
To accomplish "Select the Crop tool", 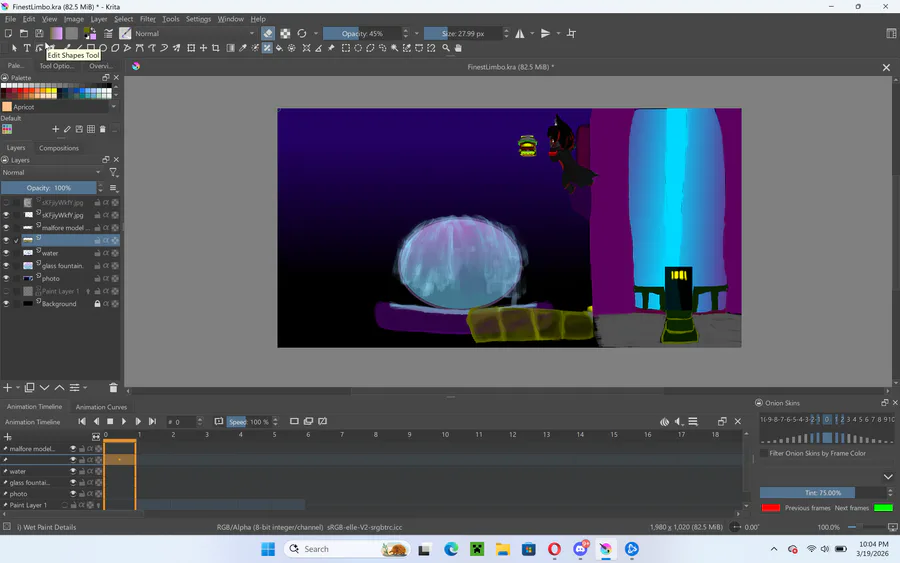I will (x=215, y=48).
